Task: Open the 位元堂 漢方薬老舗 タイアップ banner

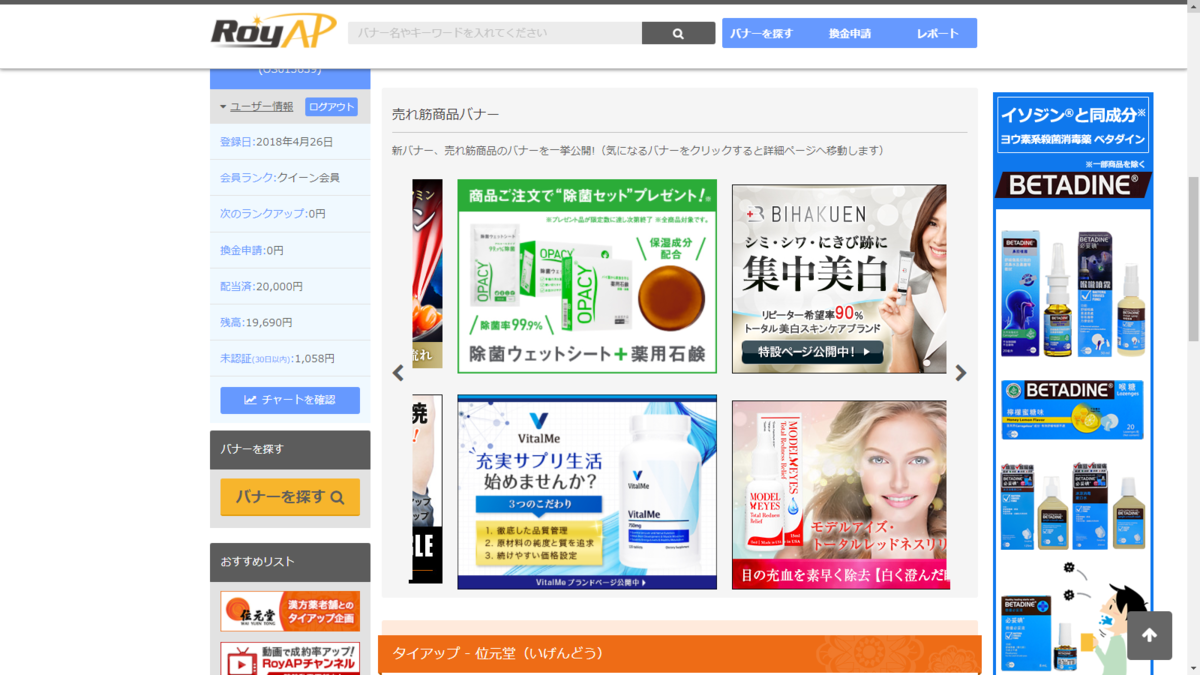Action: (x=290, y=611)
